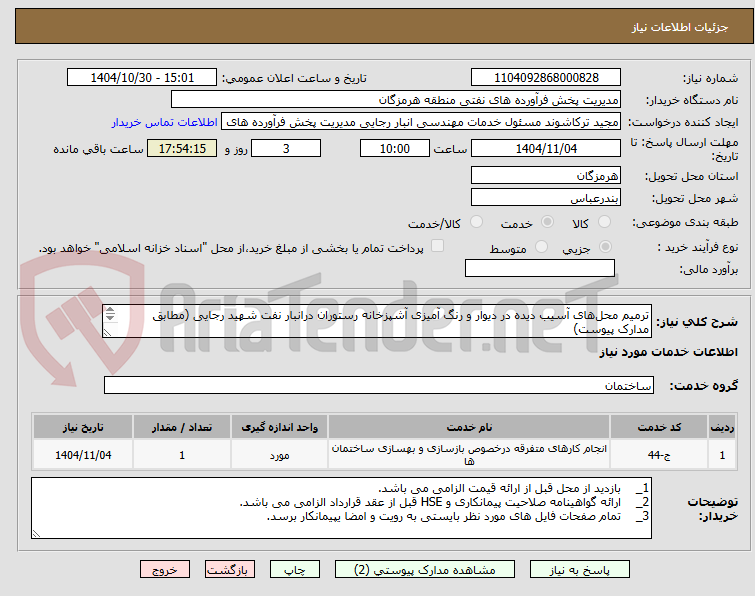Click the unit cell مورد
This screenshot has height=596, width=755.
tap(279, 455)
